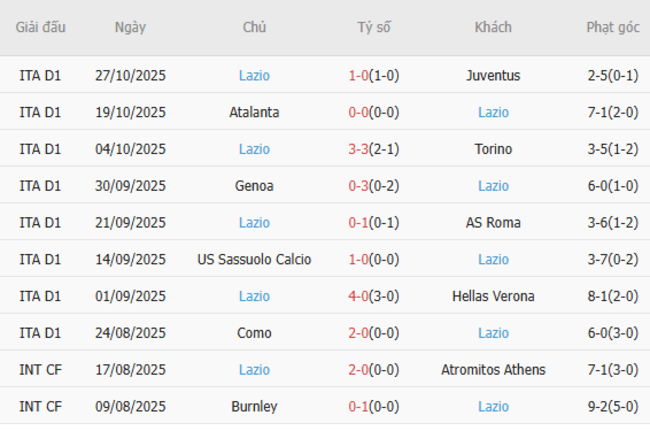650x431 pixels.
Task: Open the Burnley team link
Action: click(x=254, y=407)
